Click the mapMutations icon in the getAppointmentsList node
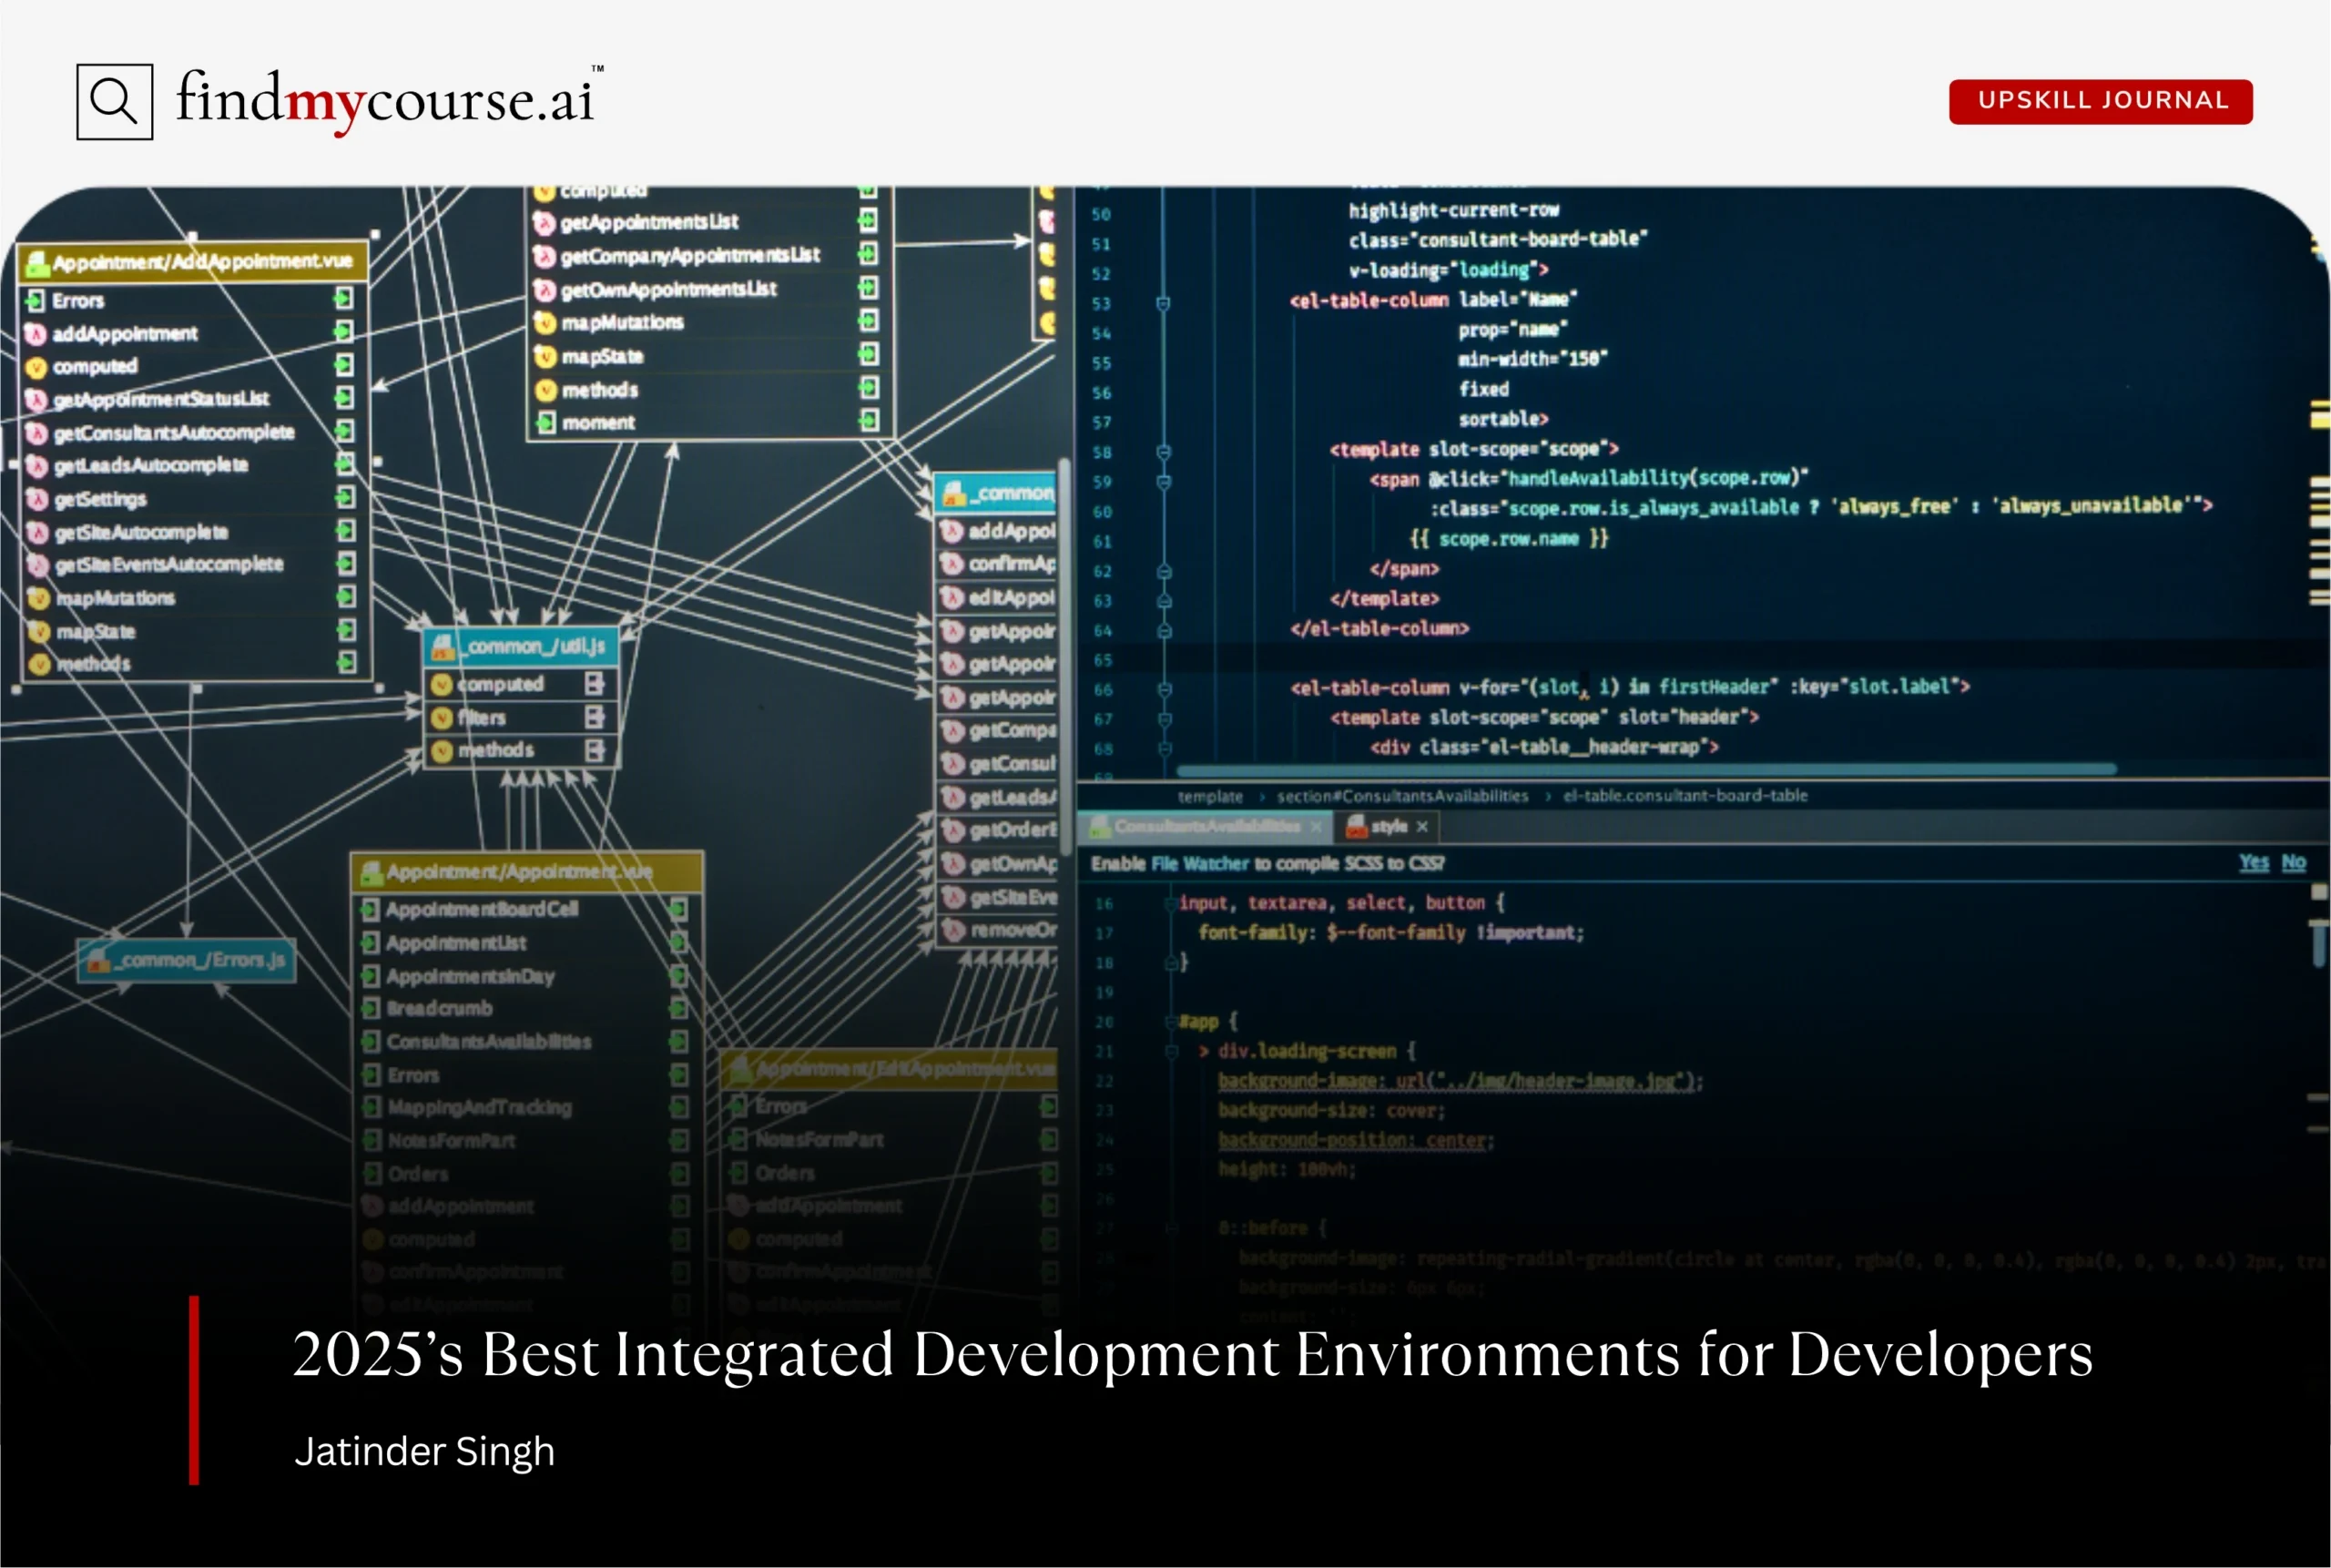Image resolution: width=2331 pixels, height=1568 pixels. tap(545, 322)
